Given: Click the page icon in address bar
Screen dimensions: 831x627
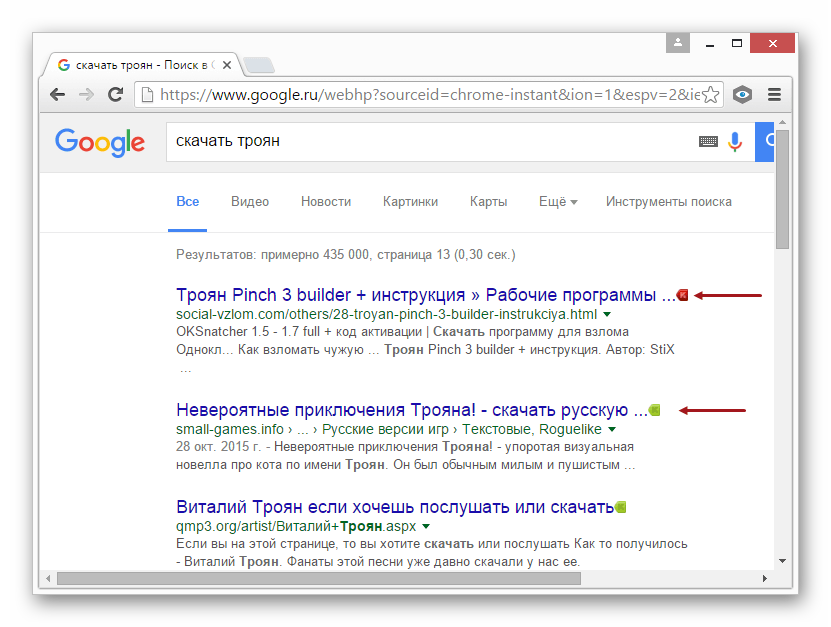Looking at the screenshot, I should 147,95.
